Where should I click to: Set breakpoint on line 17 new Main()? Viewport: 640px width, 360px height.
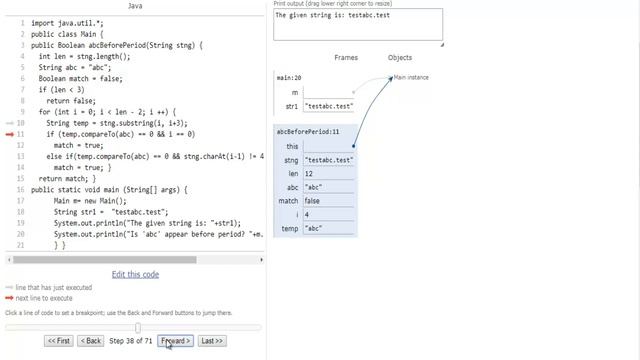point(90,201)
